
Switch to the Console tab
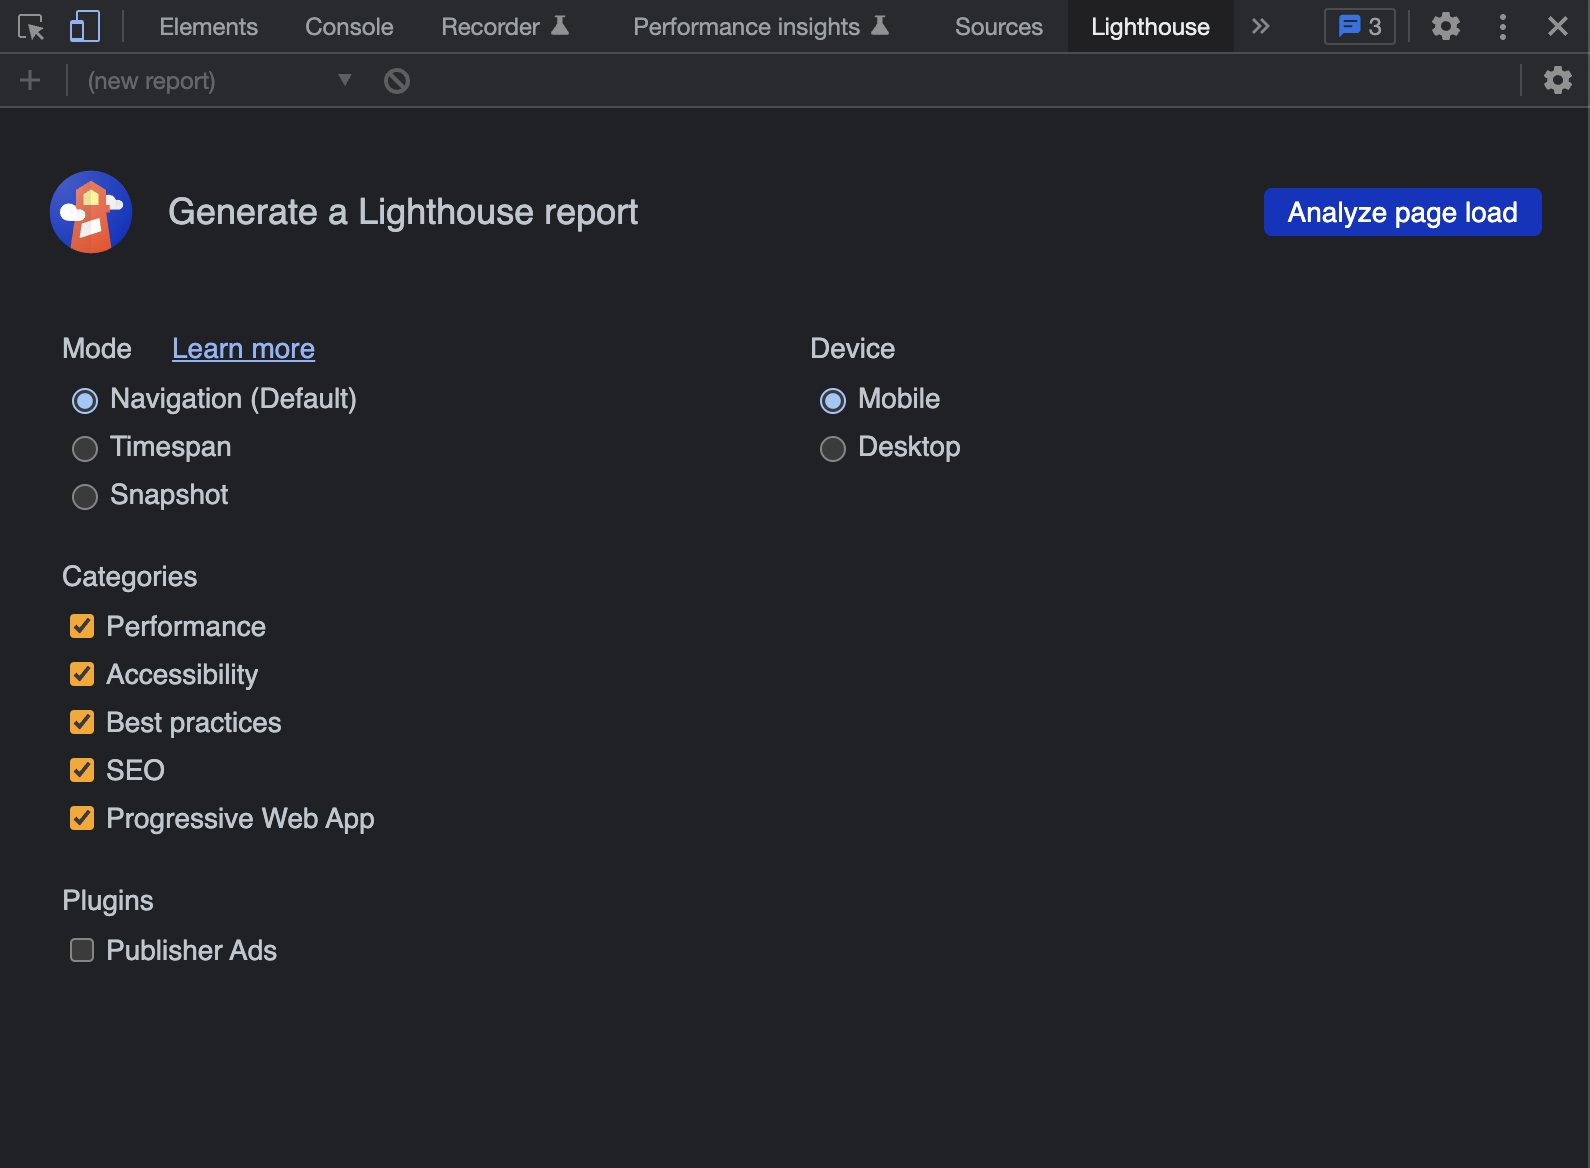[x=349, y=27]
